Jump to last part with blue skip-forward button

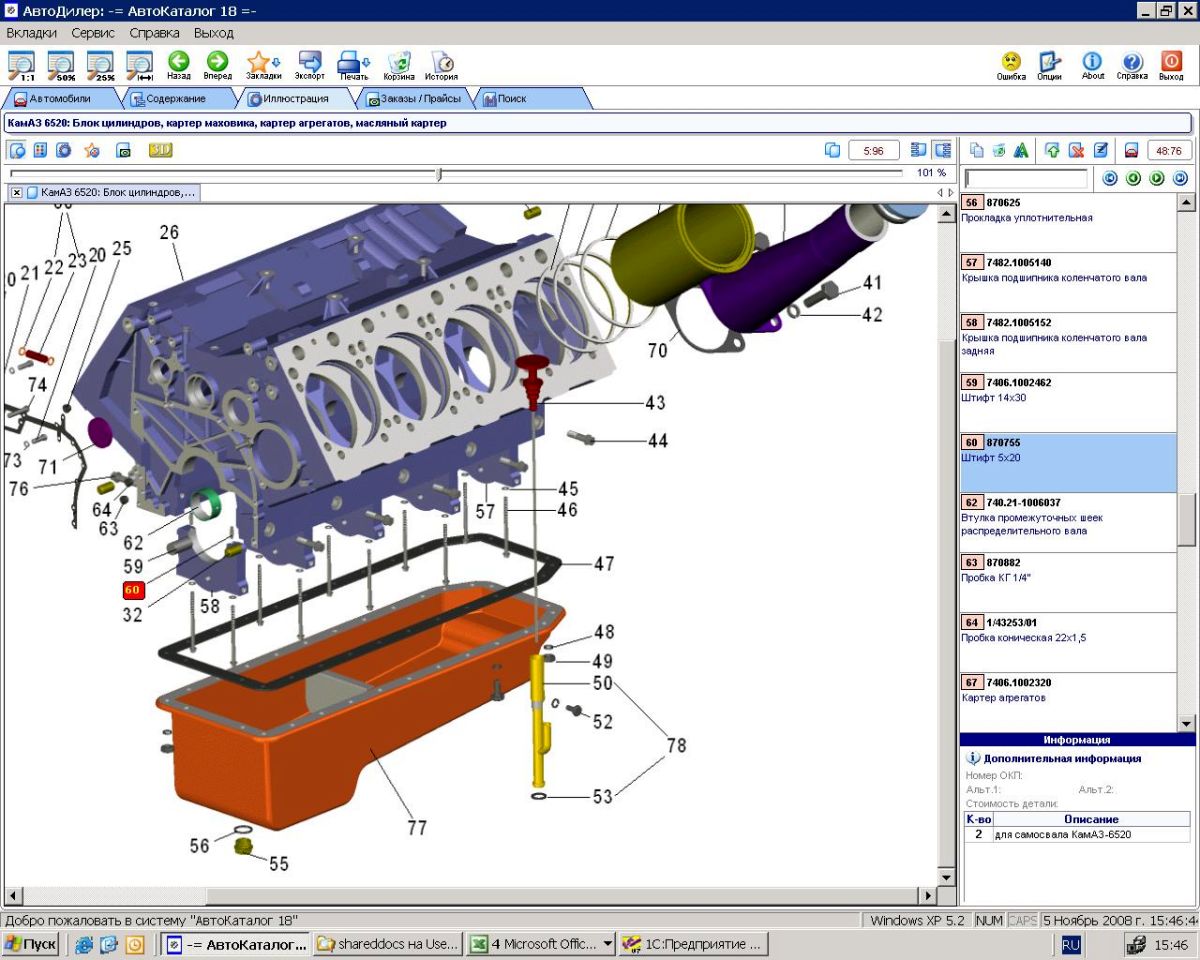coord(1180,178)
